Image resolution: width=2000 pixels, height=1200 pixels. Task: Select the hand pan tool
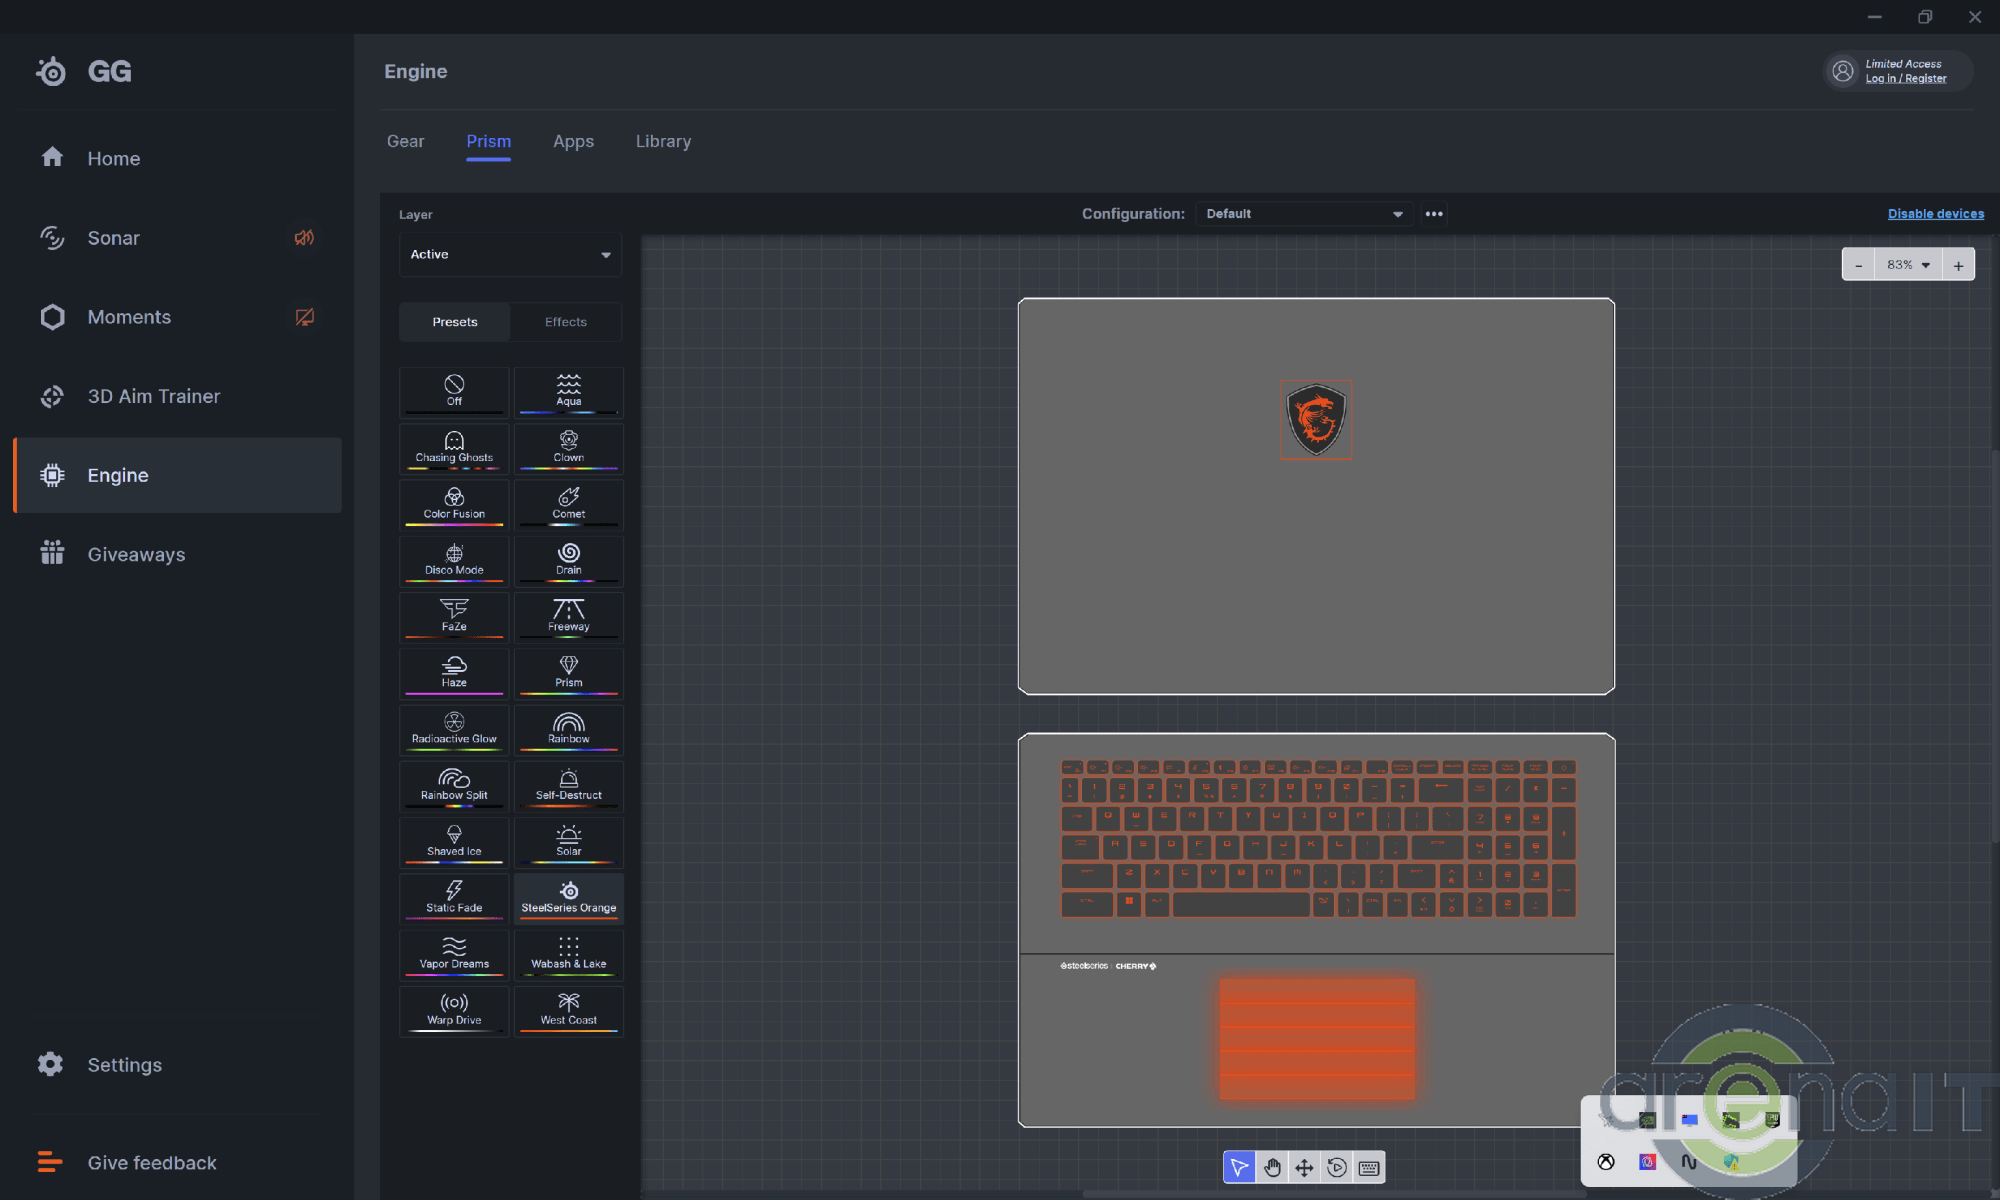click(x=1272, y=1167)
